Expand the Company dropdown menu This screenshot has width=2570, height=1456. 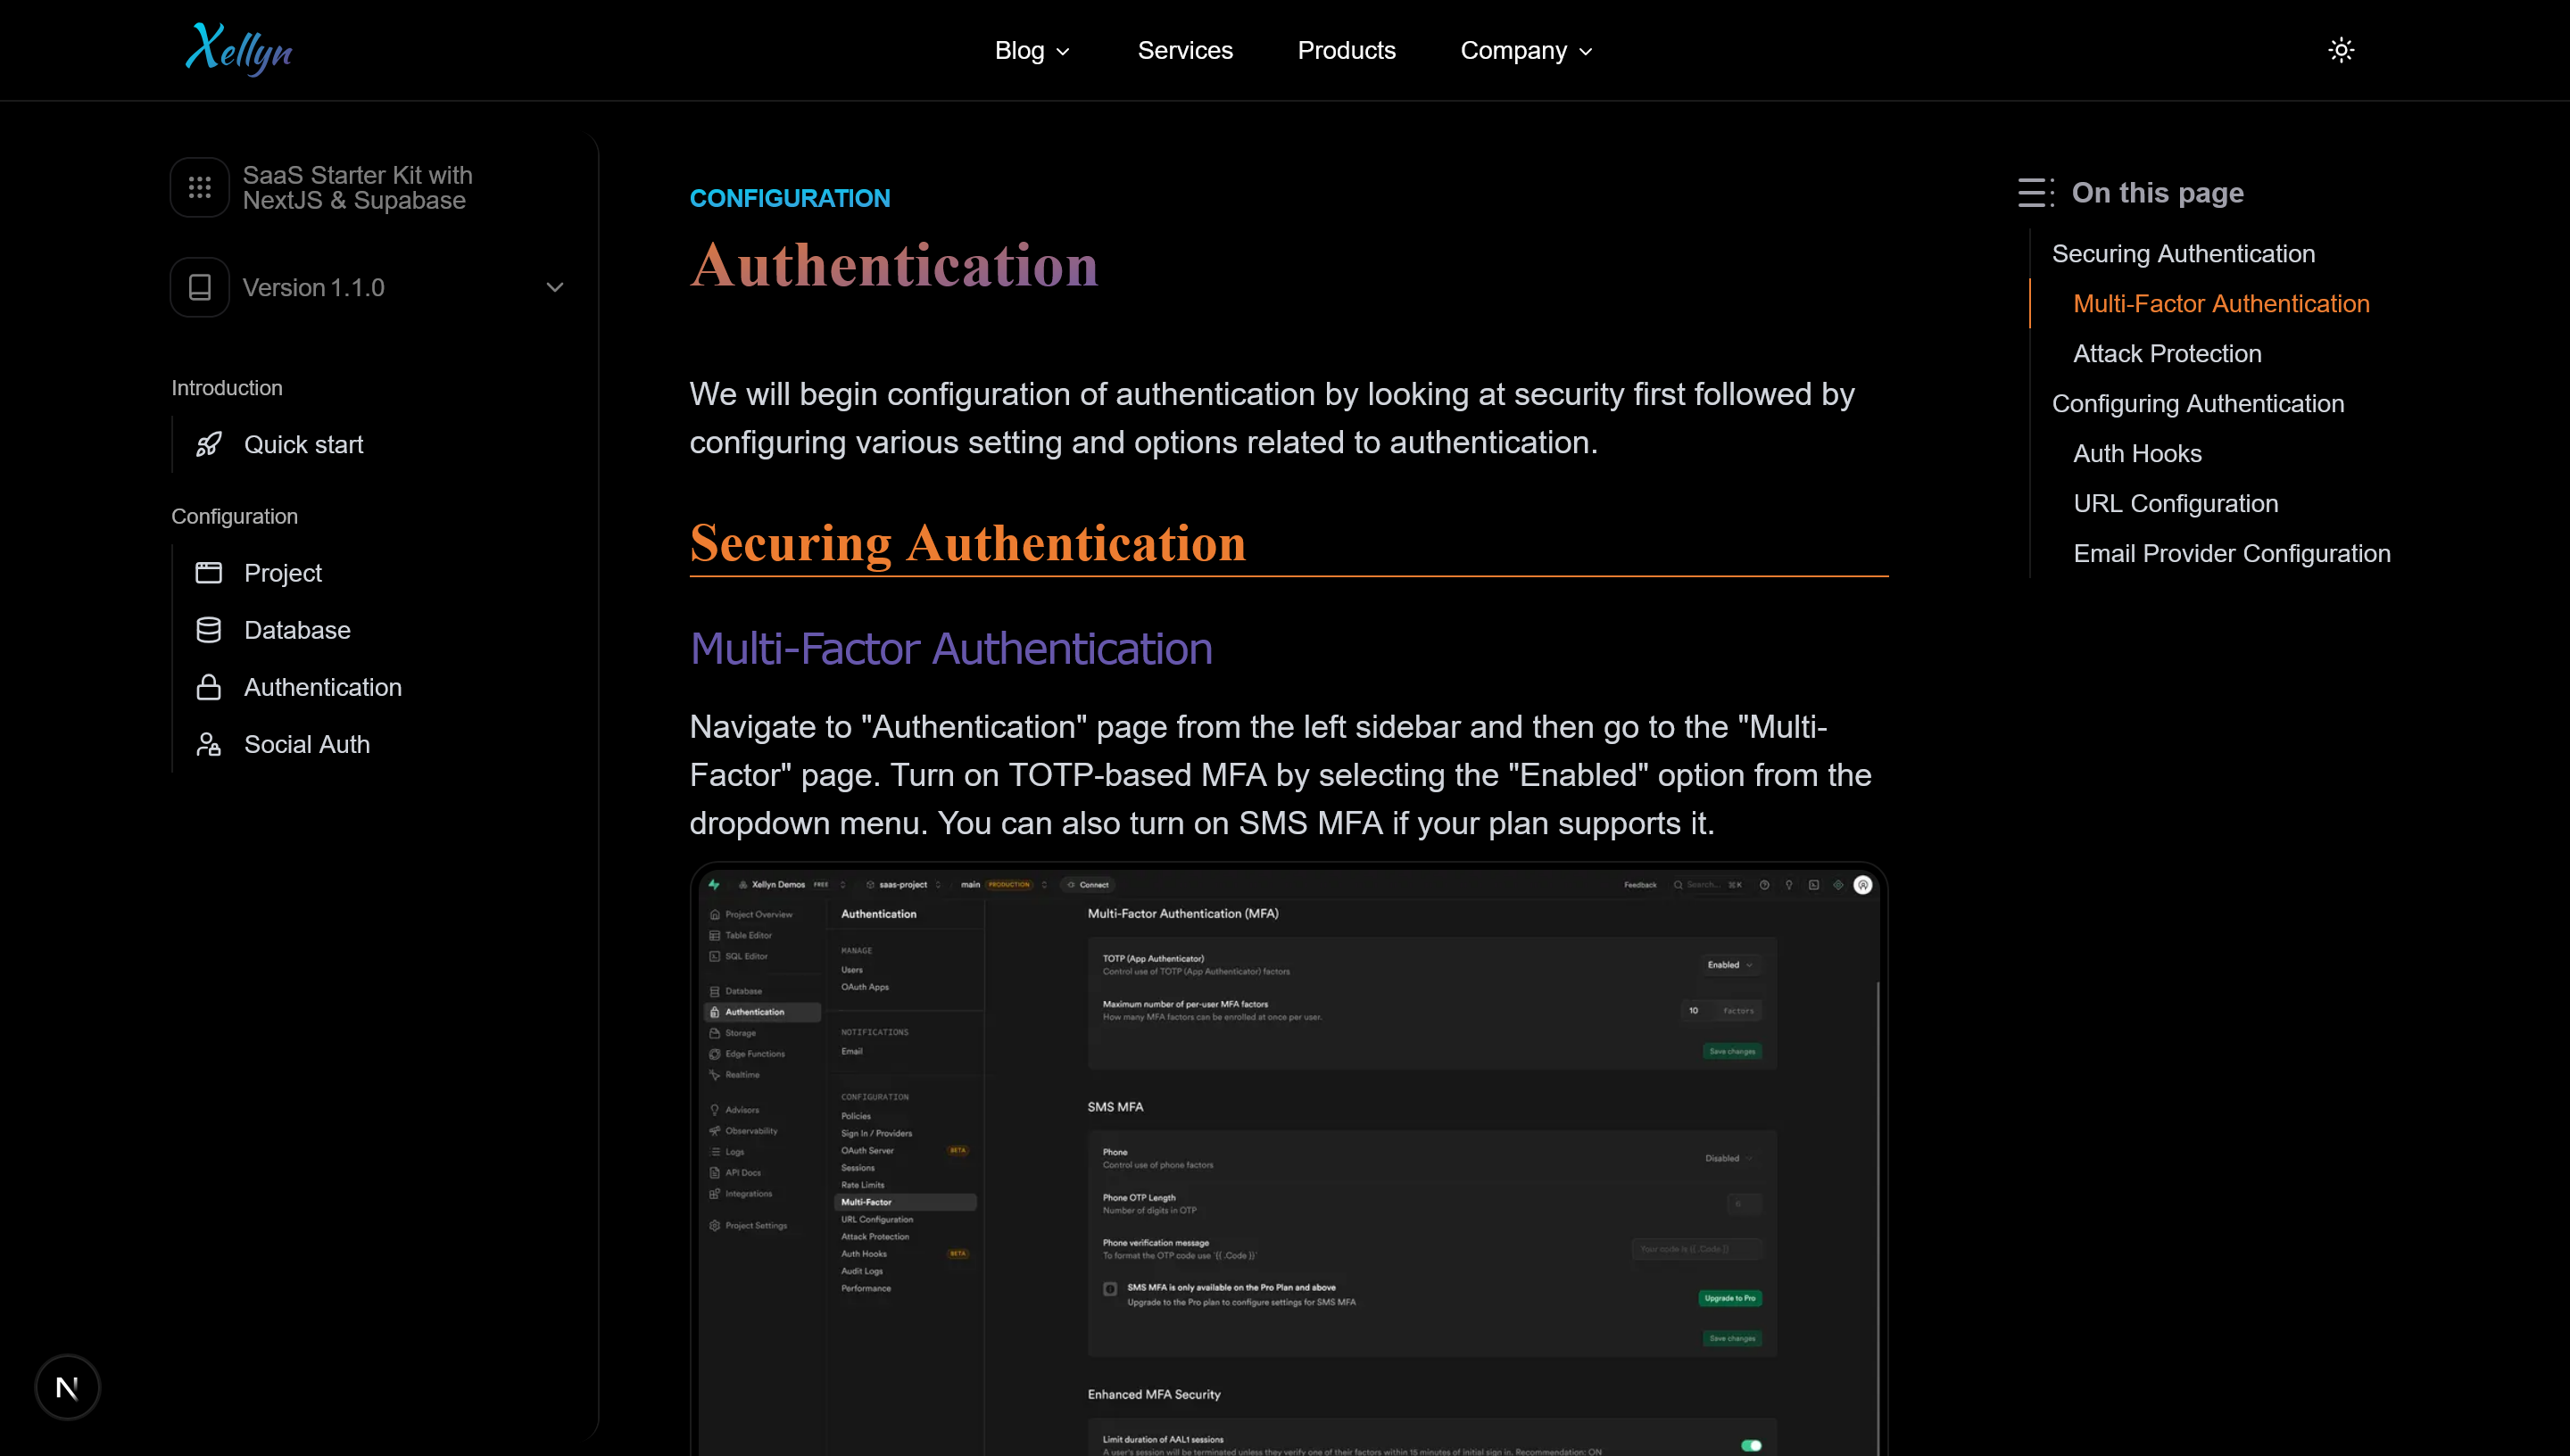tap(1526, 50)
